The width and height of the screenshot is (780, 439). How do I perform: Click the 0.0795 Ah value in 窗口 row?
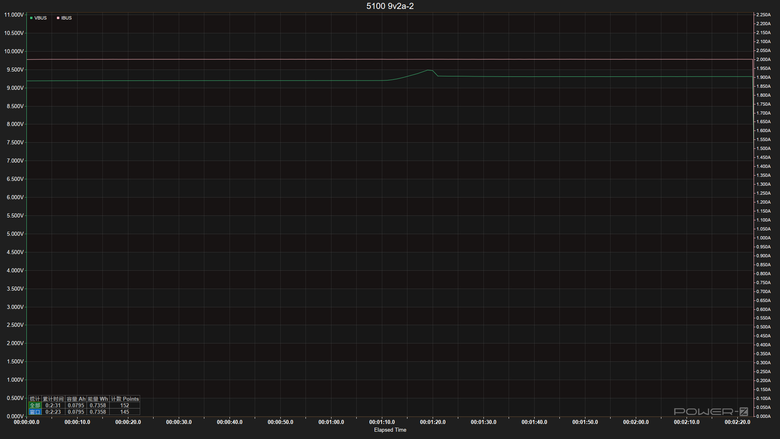coord(76,412)
